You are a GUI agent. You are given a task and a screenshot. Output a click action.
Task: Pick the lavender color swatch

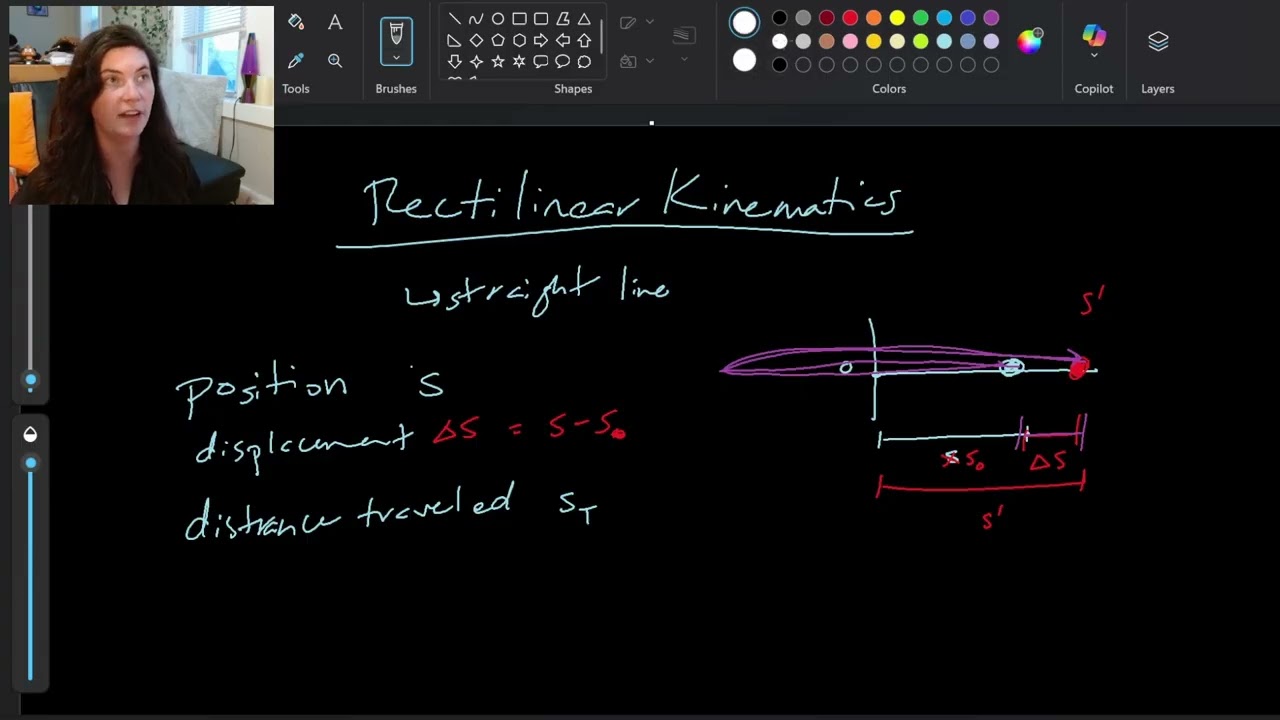[991, 41]
